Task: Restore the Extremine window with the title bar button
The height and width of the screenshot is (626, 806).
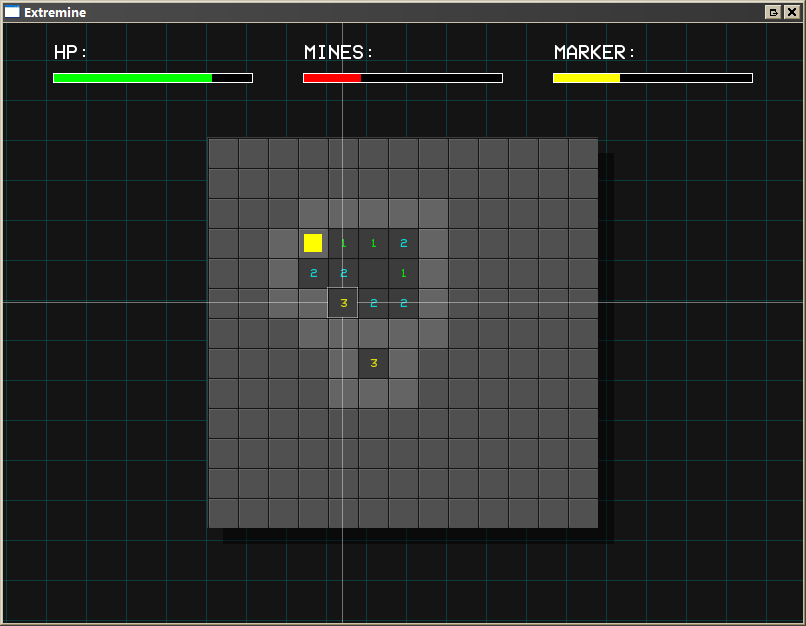Action: 773,12
